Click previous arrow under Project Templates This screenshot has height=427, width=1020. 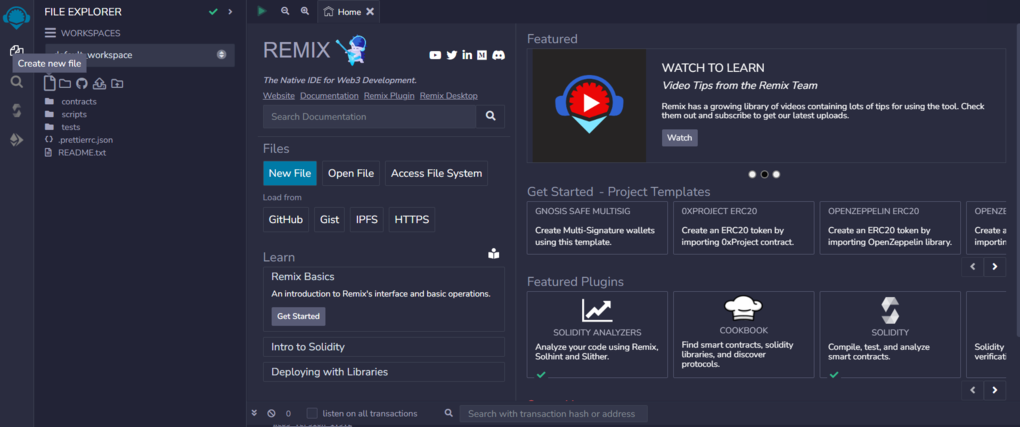[973, 266]
